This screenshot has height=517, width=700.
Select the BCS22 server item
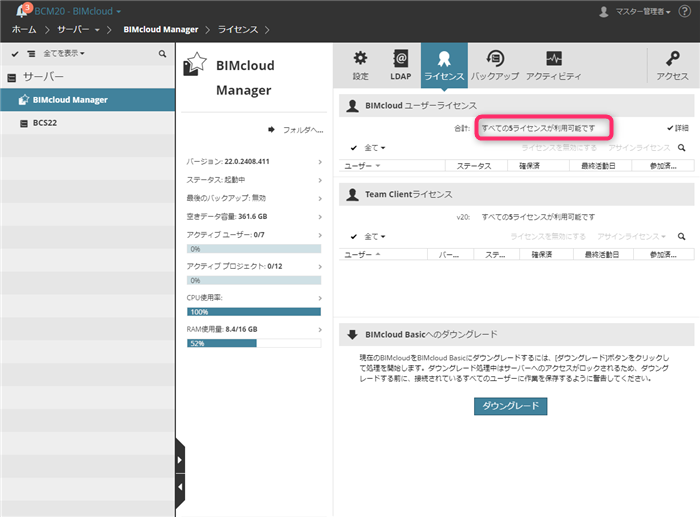(x=88, y=123)
